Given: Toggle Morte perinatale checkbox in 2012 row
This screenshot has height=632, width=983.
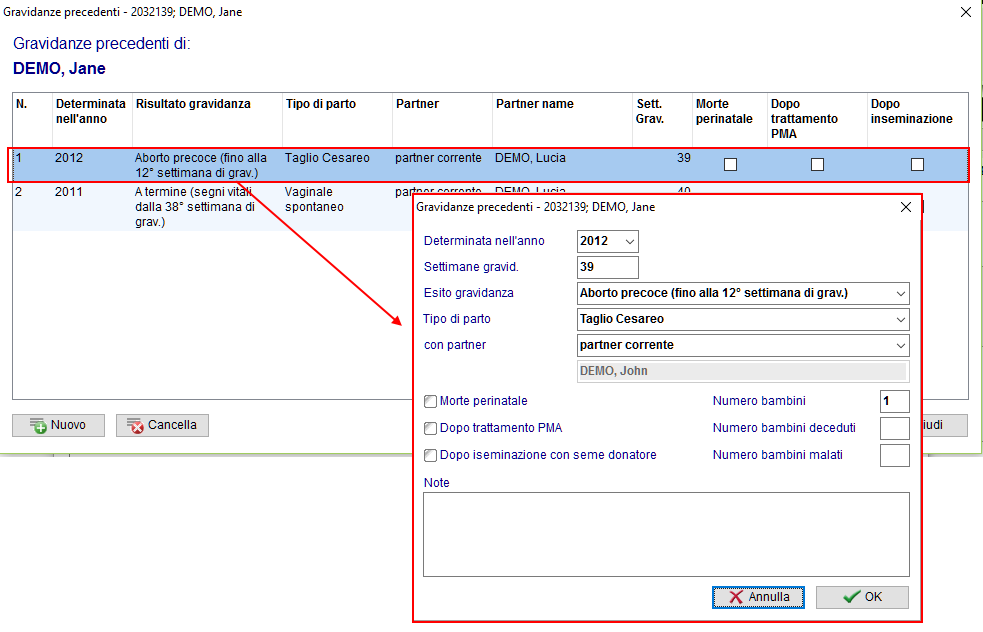Looking at the screenshot, I should [730, 164].
